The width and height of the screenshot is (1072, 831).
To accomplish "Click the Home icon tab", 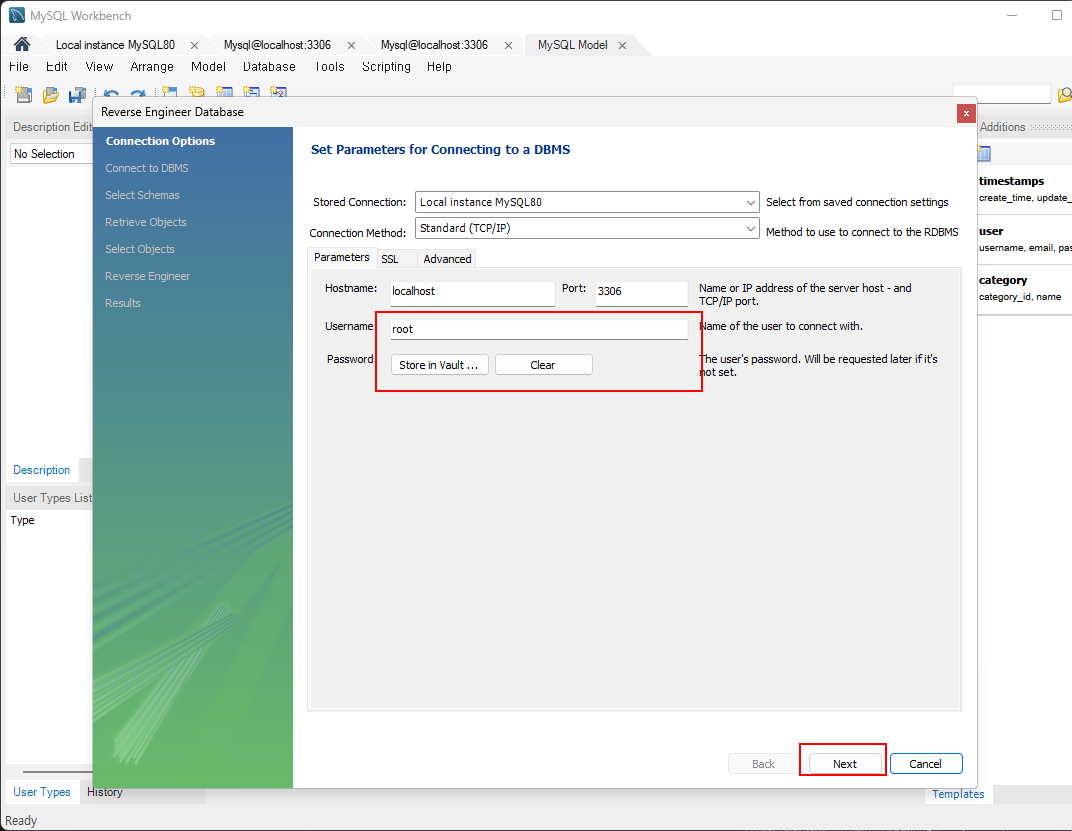I will point(22,44).
